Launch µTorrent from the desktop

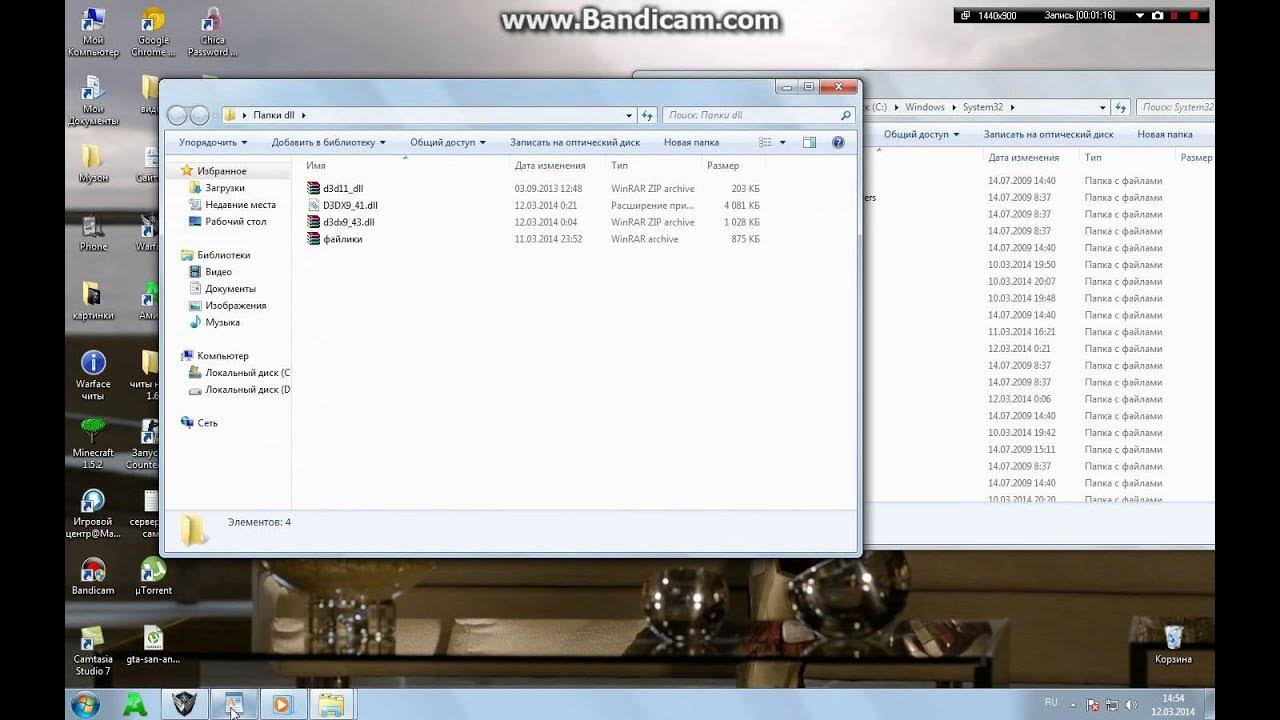click(152, 576)
